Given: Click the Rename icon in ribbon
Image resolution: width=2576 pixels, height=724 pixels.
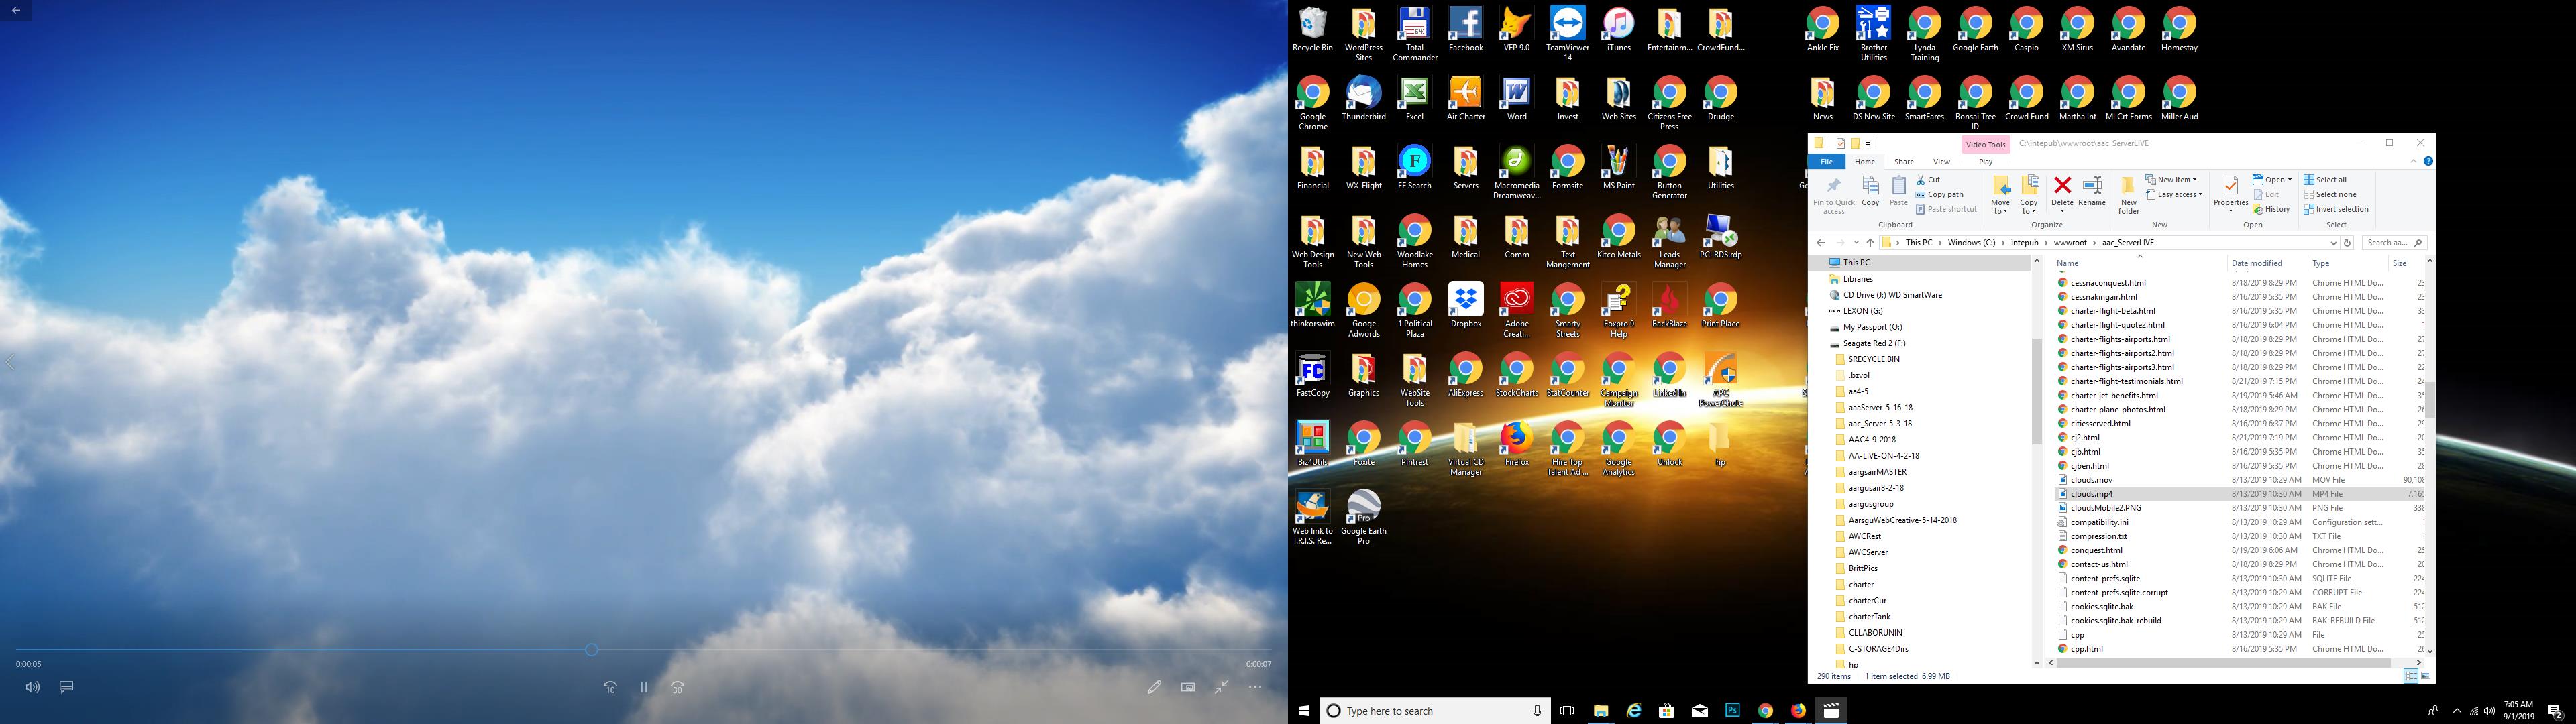Looking at the screenshot, I should 2092,186.
